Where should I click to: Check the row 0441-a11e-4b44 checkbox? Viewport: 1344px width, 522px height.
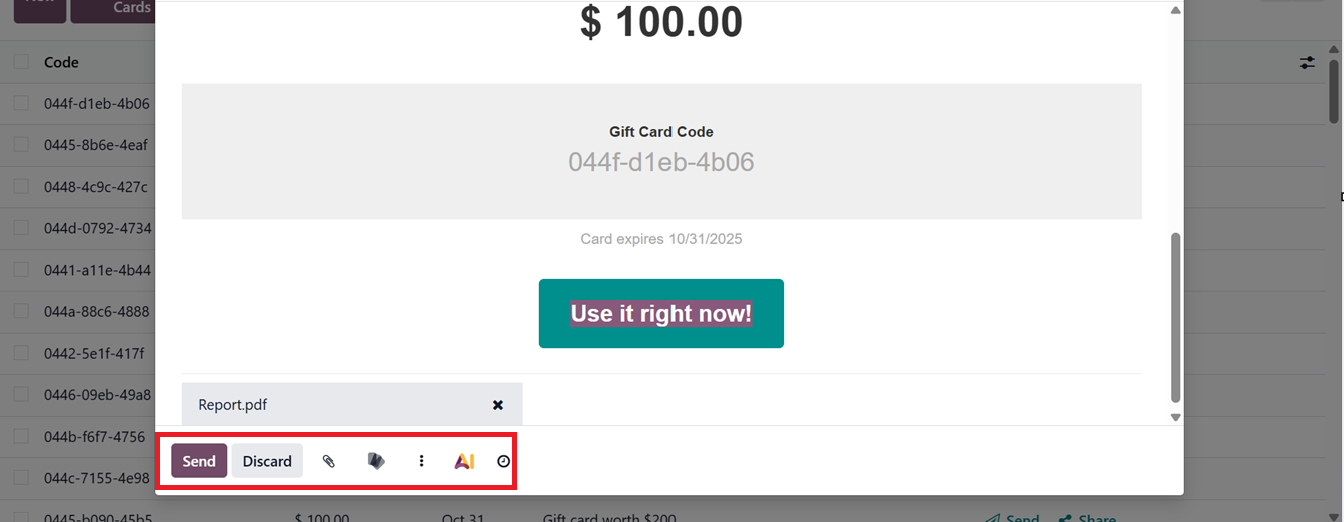pos(21,270)
